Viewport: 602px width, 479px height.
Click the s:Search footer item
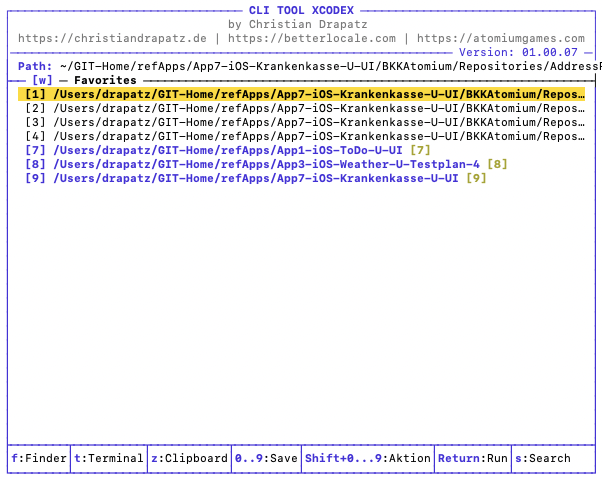(543, 458)
